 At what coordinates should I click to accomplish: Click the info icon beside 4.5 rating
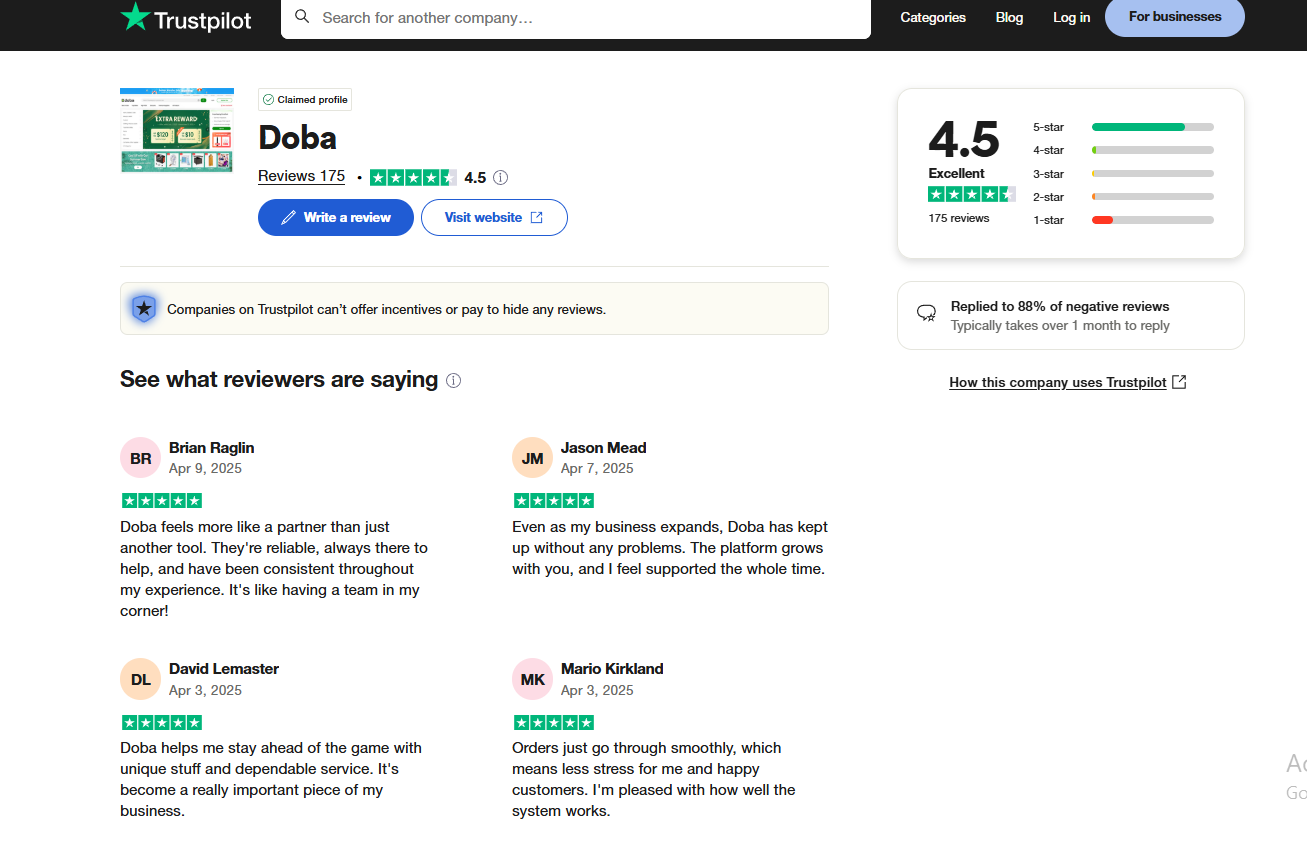(x=501, y=178)
